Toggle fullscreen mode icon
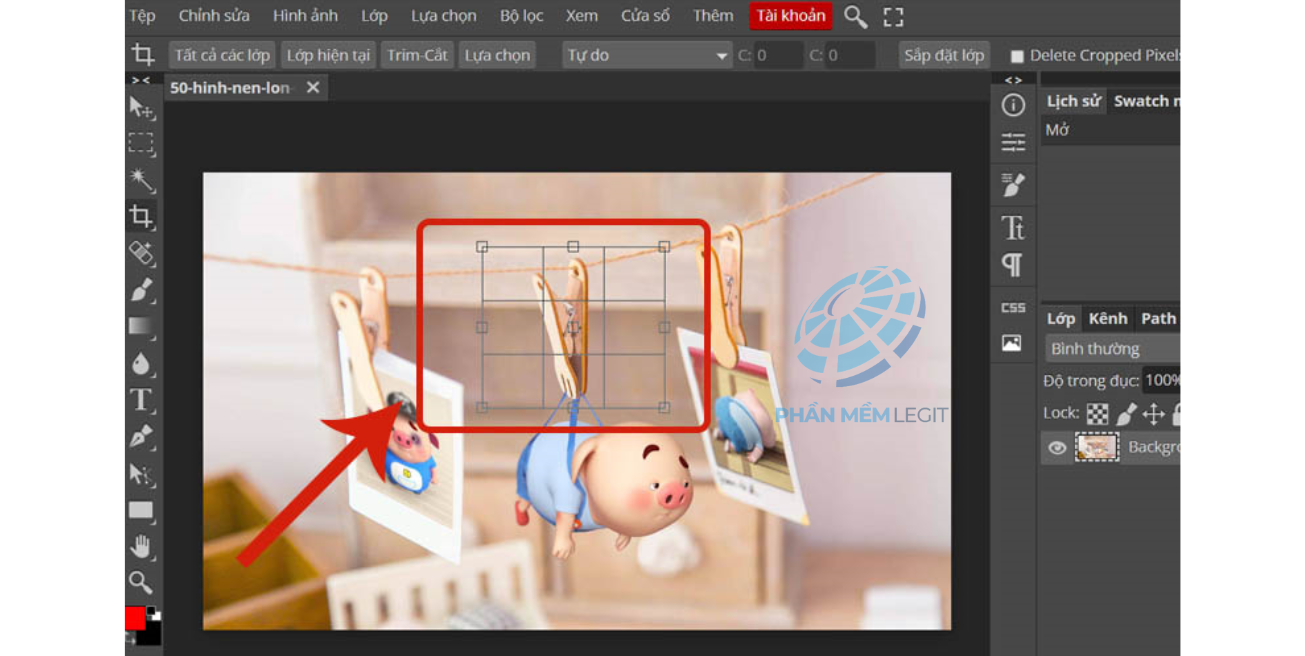 click(893, 17)
